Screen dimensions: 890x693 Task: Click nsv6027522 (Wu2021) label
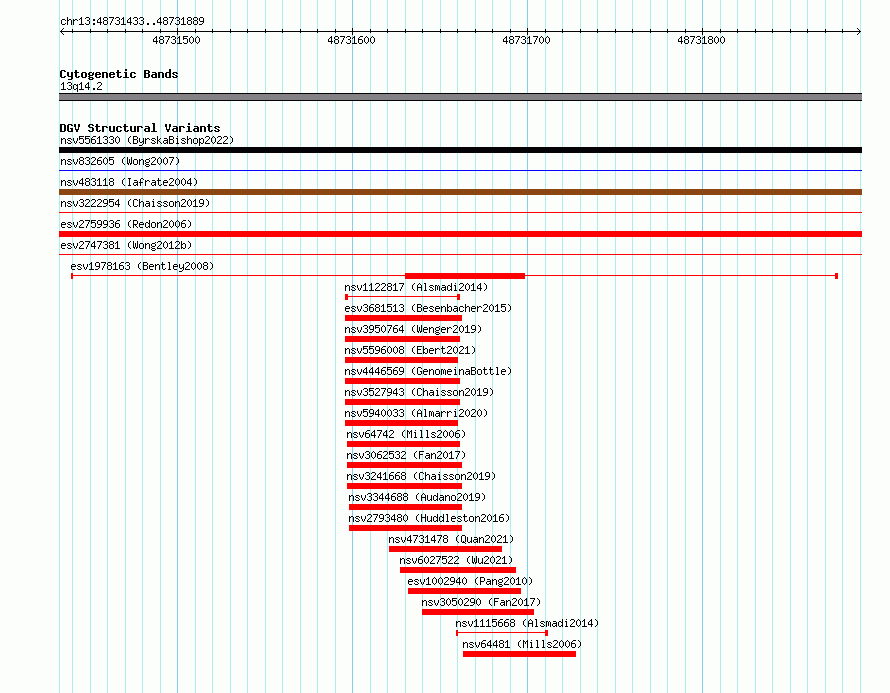pos(456,560)
